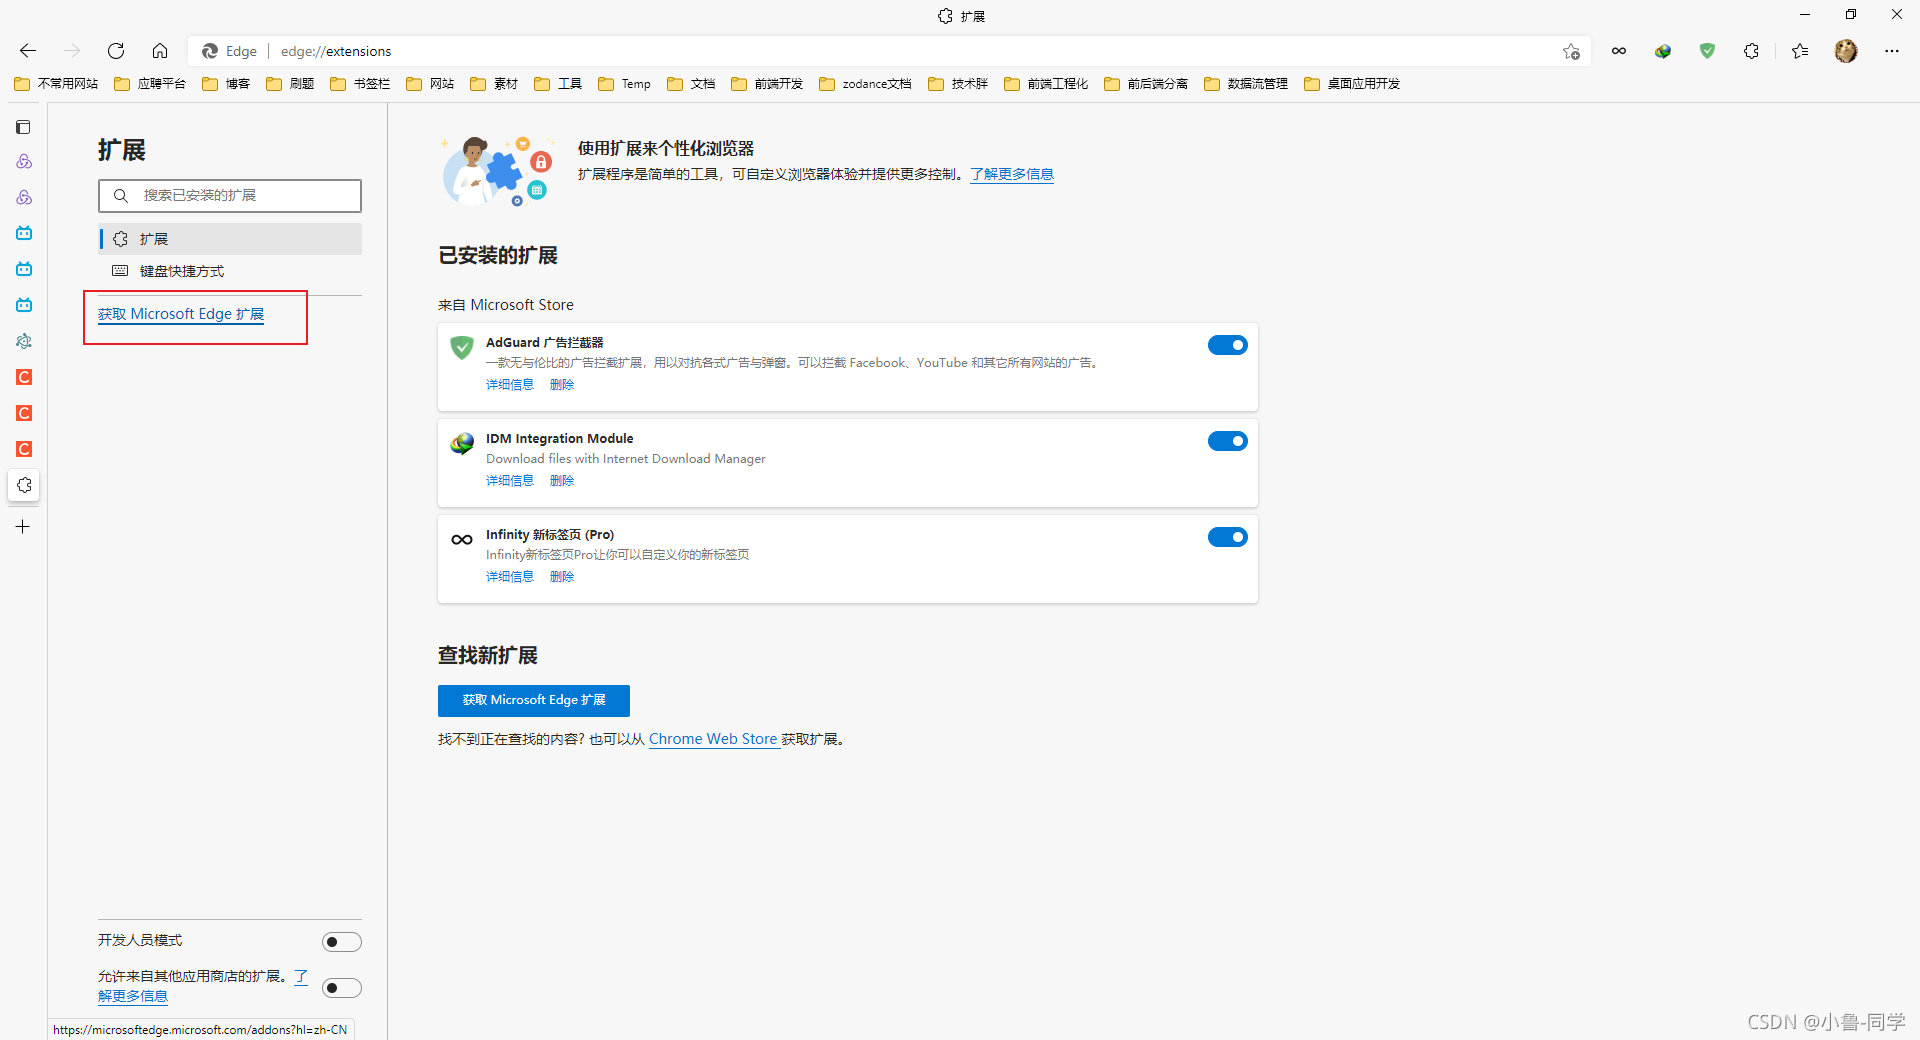Open the 前端开发 bookmark folder
This screenshot has width=1920, height=1040.
click(767, 84)
